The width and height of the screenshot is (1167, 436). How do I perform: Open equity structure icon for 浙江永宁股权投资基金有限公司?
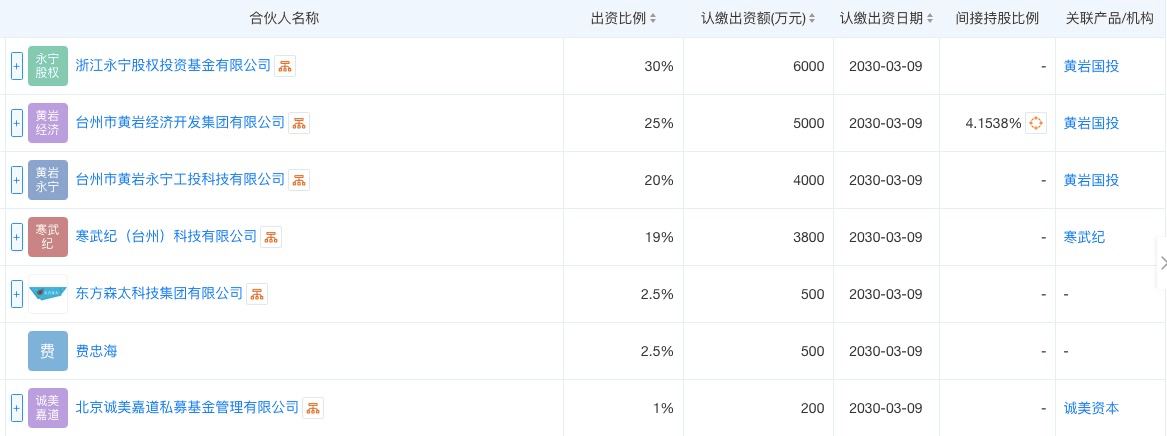tap(285, 66)
